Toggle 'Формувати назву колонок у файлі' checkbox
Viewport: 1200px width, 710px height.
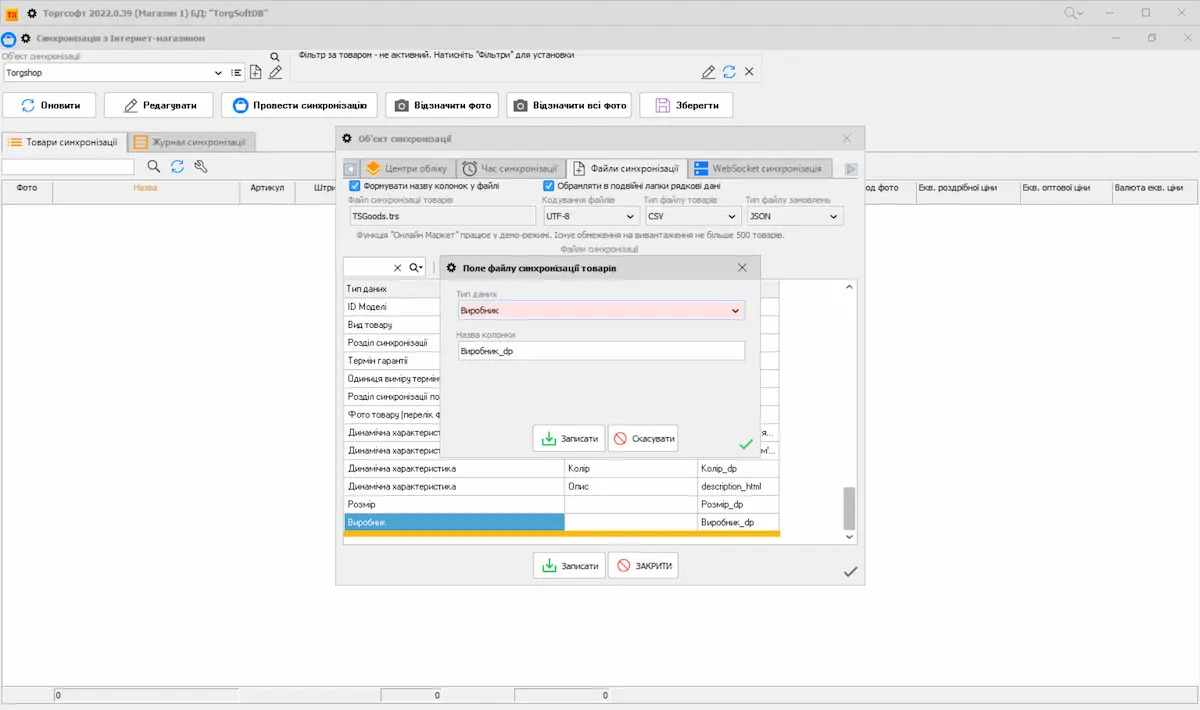tap(354, 186)
